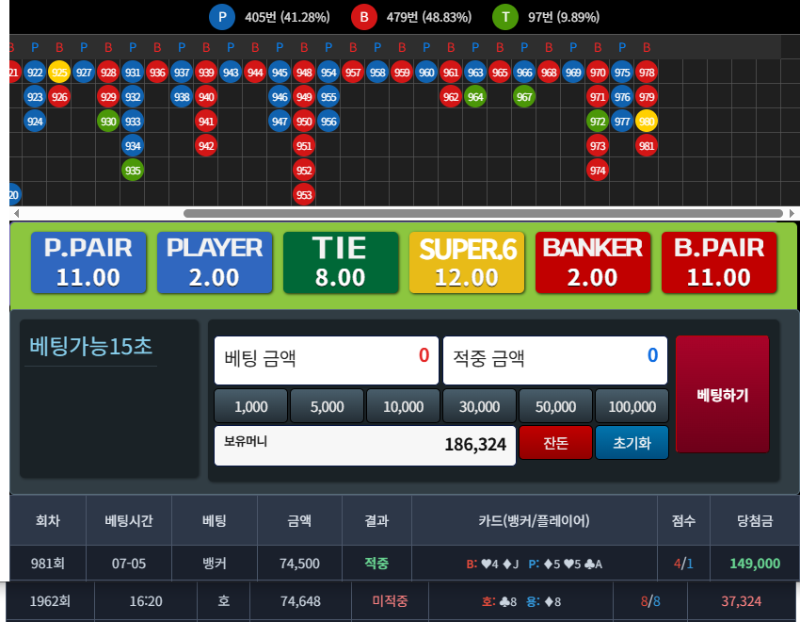Bet on PLAYER 2.00
Image resolution: width=800 pixels, height=622 pixels.
pos(214,262)
